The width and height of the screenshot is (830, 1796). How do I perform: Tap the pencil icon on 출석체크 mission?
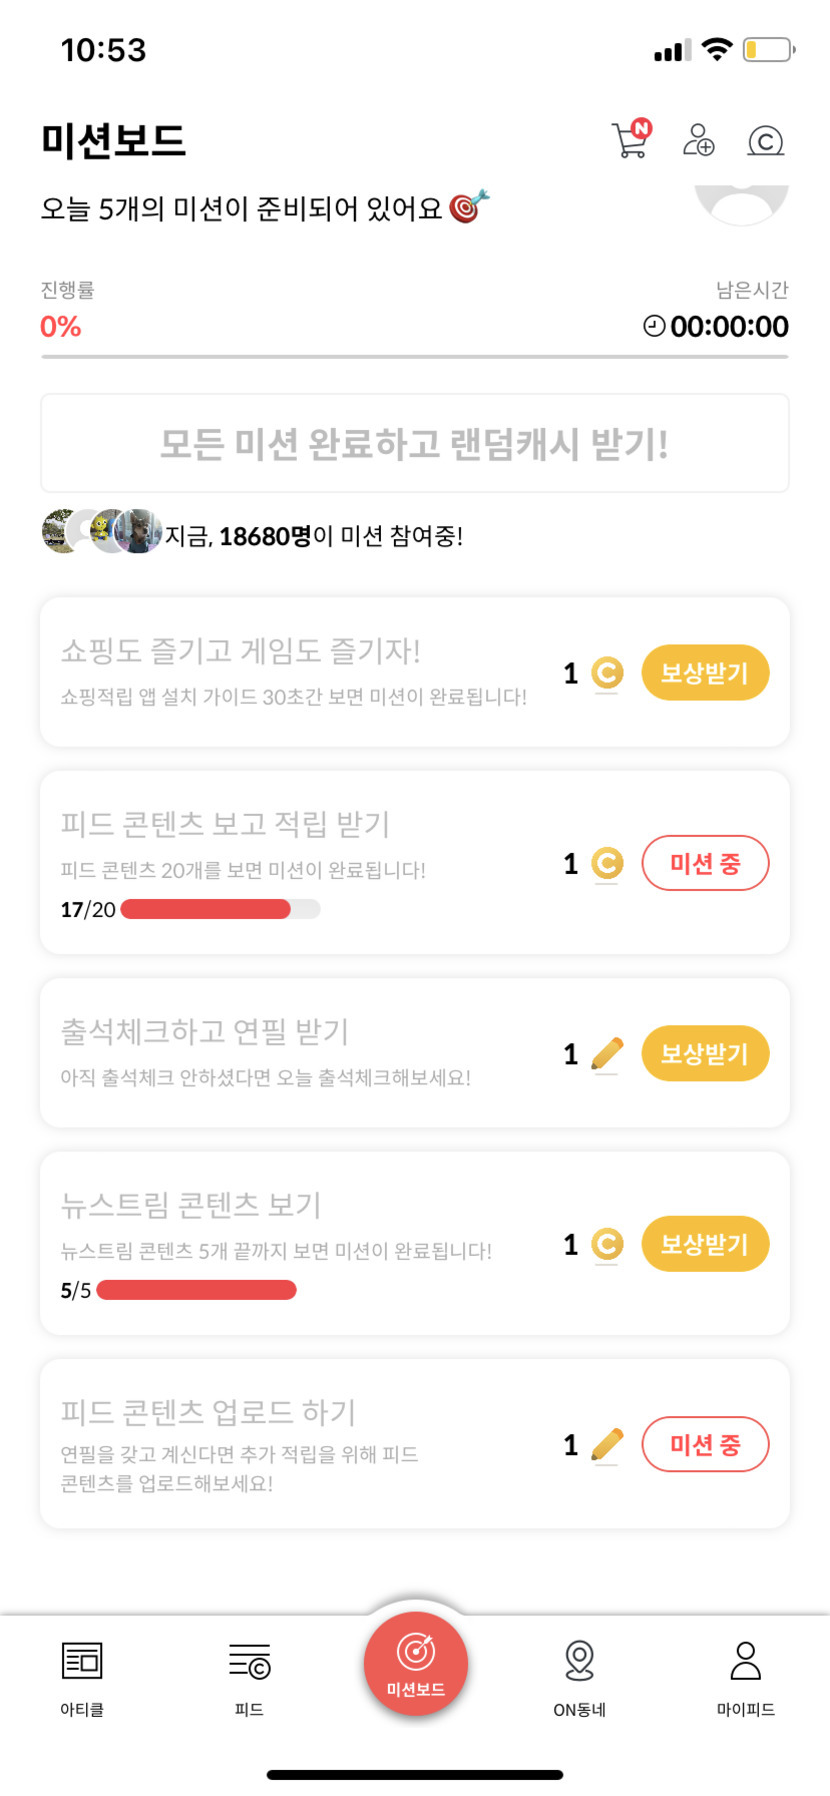pyautogui.click(x=607, y=1054)
